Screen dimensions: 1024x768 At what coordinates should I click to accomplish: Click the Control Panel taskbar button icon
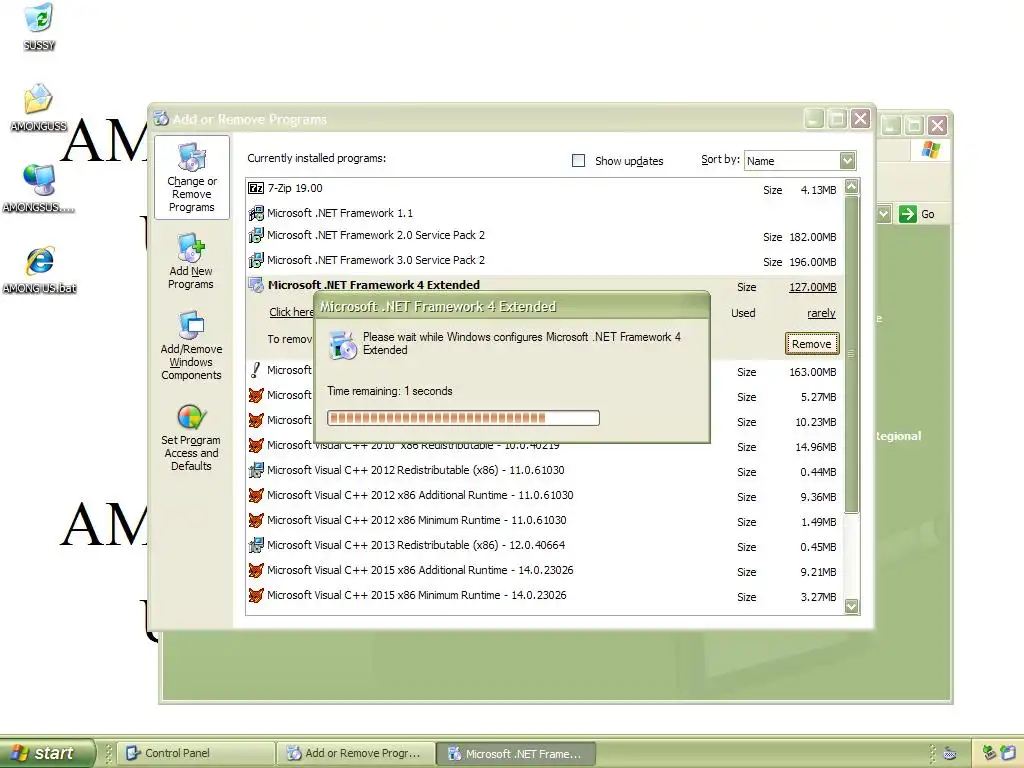[133, 753]
